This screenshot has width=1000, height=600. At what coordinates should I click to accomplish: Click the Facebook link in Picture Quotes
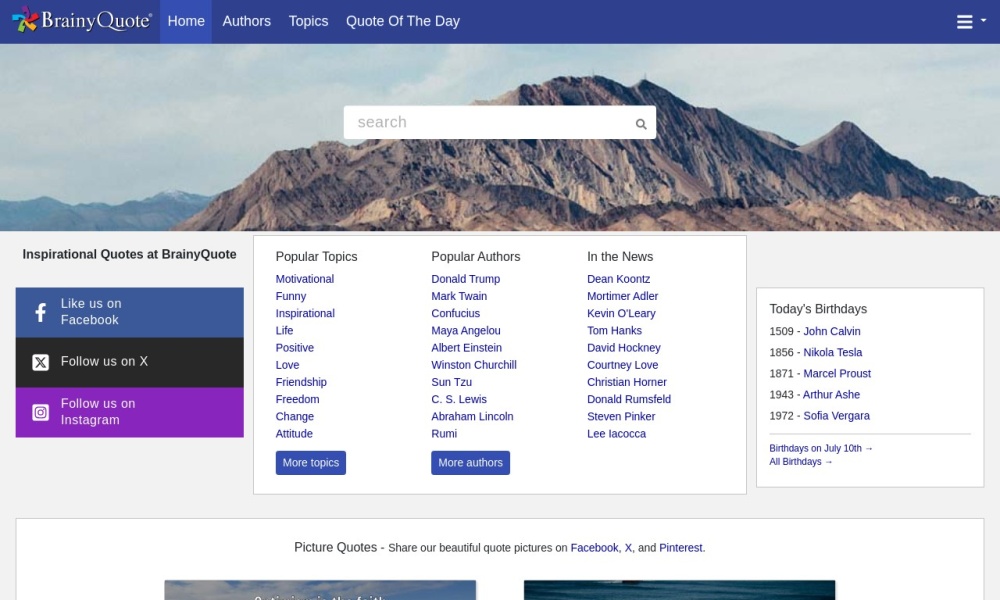pos(594,548)
